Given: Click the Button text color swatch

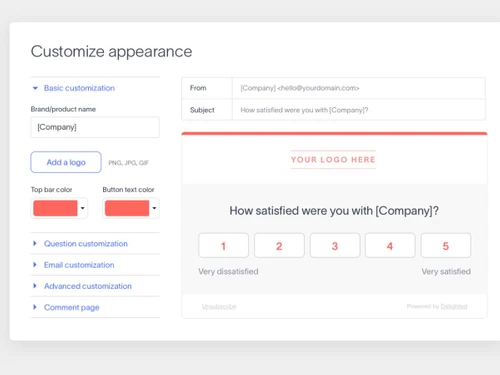Looking at the screenshot, I should coord(127,208).
